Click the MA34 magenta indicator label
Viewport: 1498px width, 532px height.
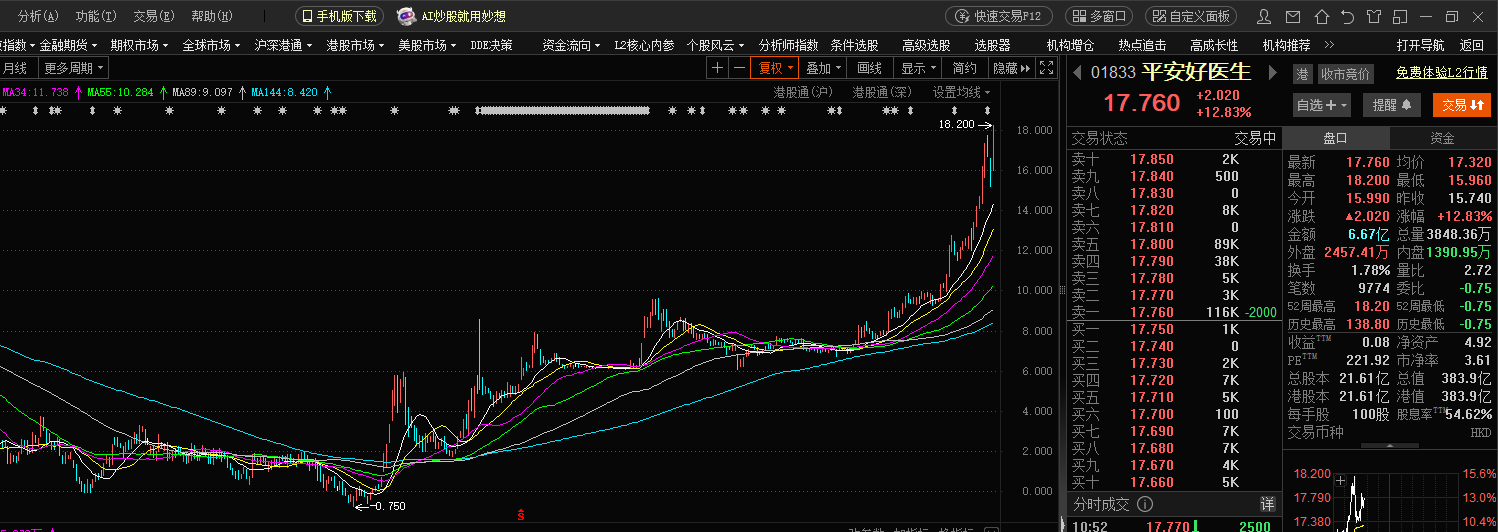pos(35,92)
